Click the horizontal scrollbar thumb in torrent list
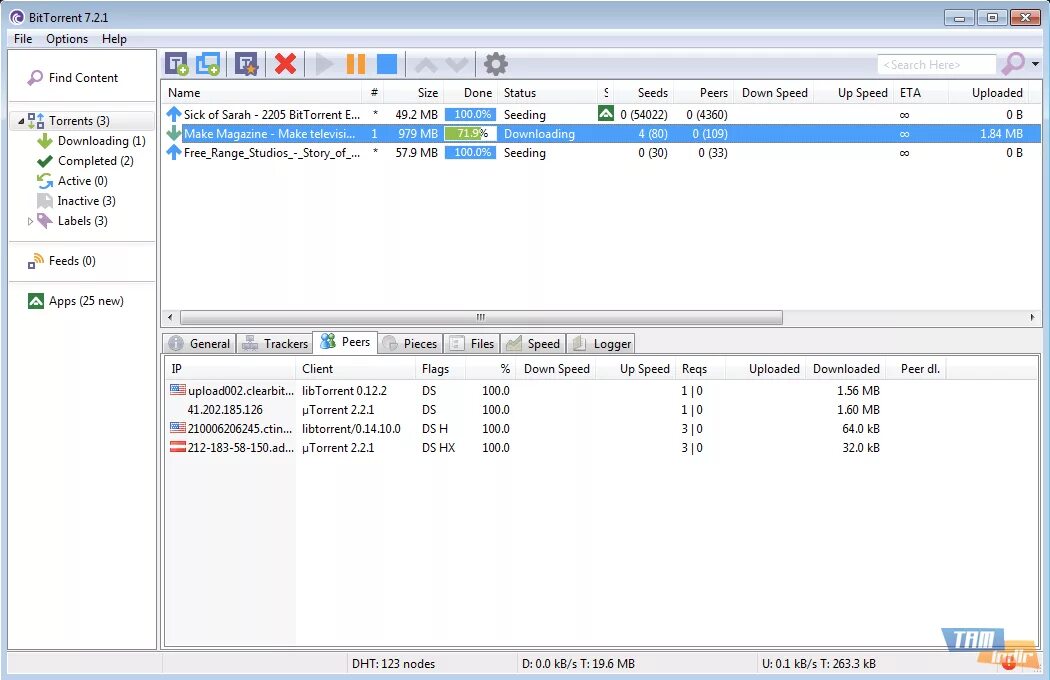Screen dimensions: 1050x680 [481, 317]
